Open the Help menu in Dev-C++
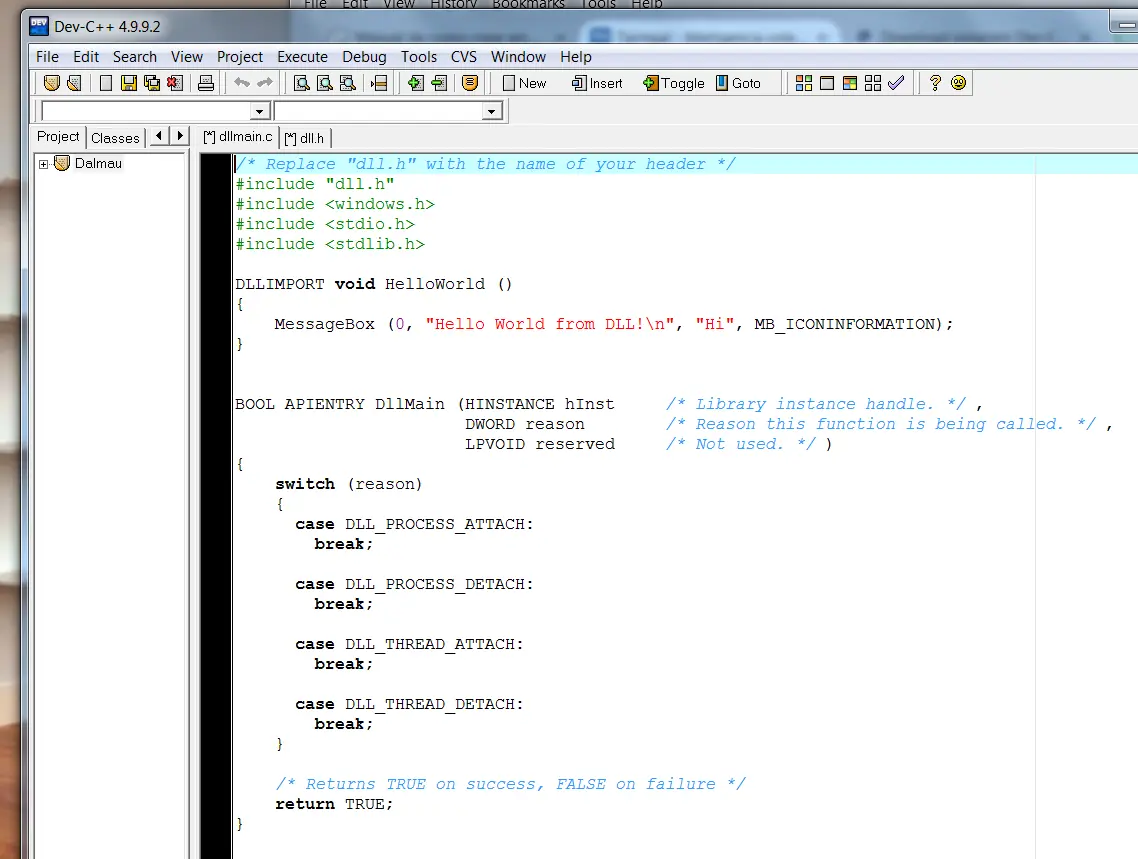Screen dimensions: 1138x859 [576, 57]
